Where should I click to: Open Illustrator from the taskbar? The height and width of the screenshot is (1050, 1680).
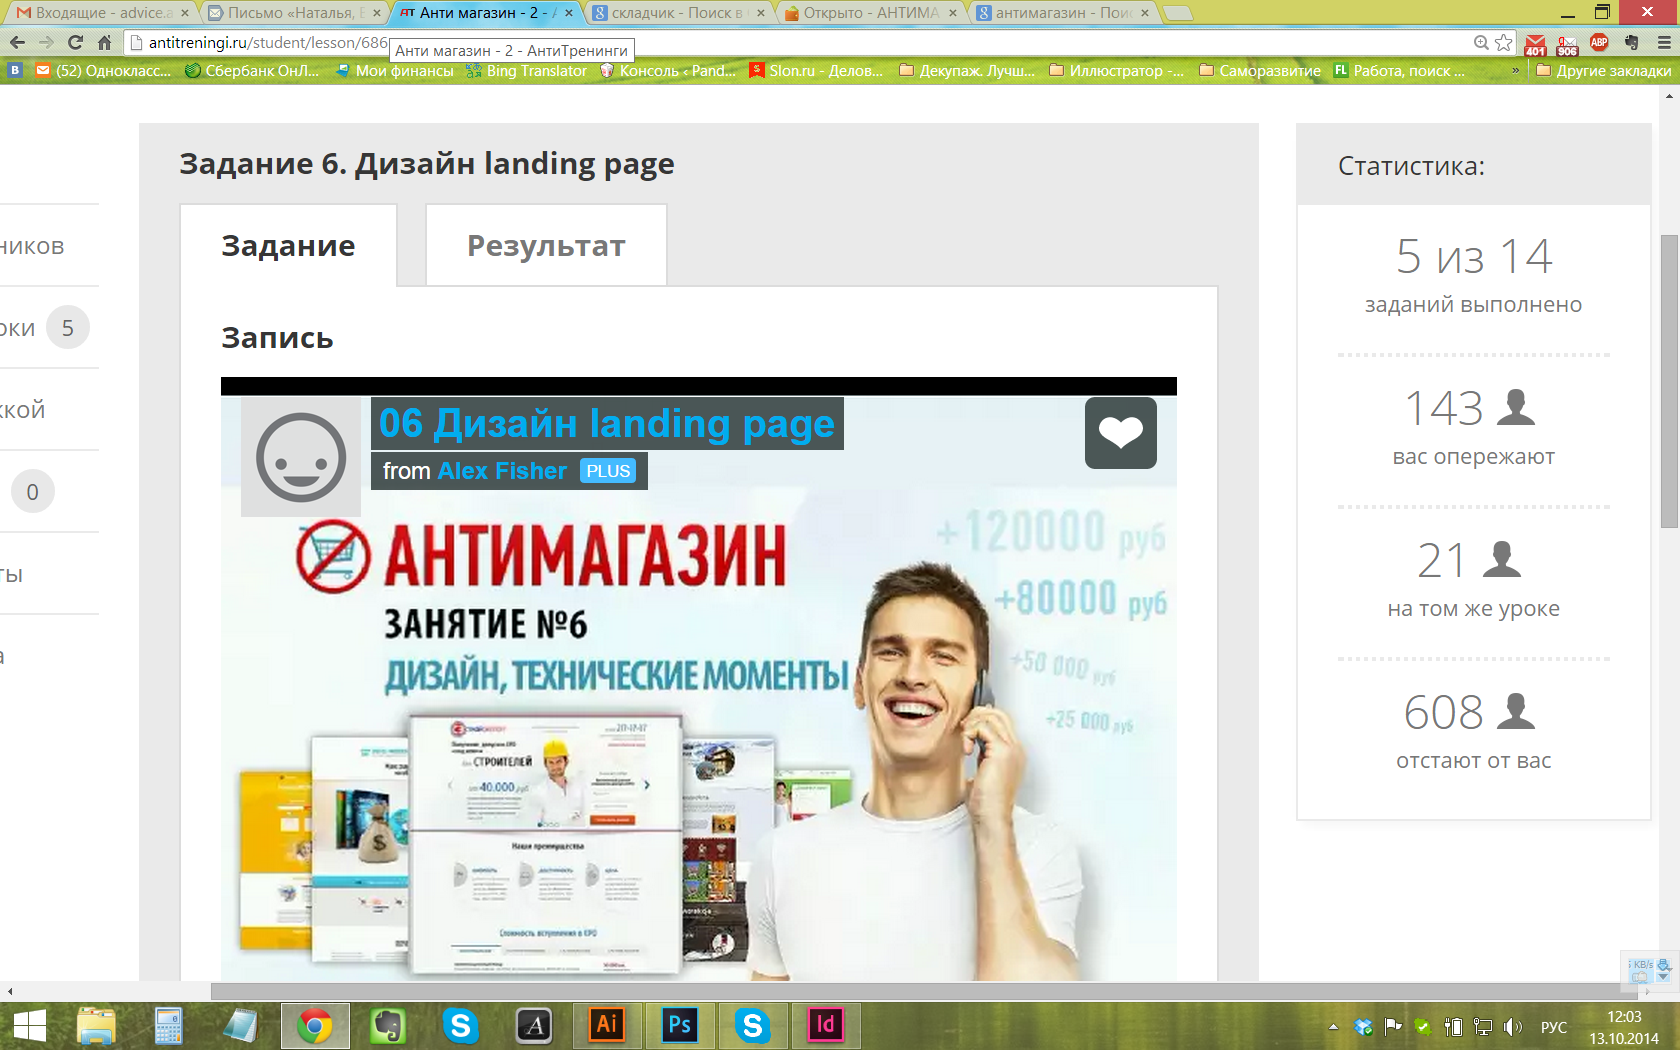(606, 1025)
